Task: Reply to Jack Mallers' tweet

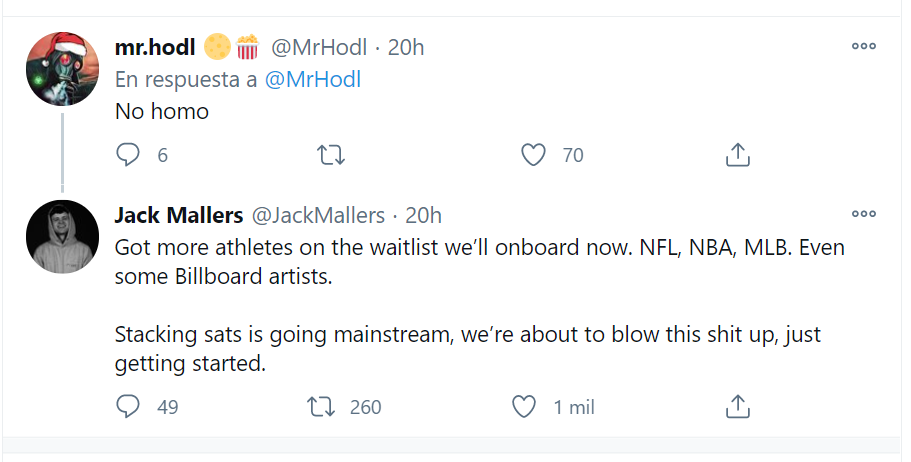Action: pos(128,407)
